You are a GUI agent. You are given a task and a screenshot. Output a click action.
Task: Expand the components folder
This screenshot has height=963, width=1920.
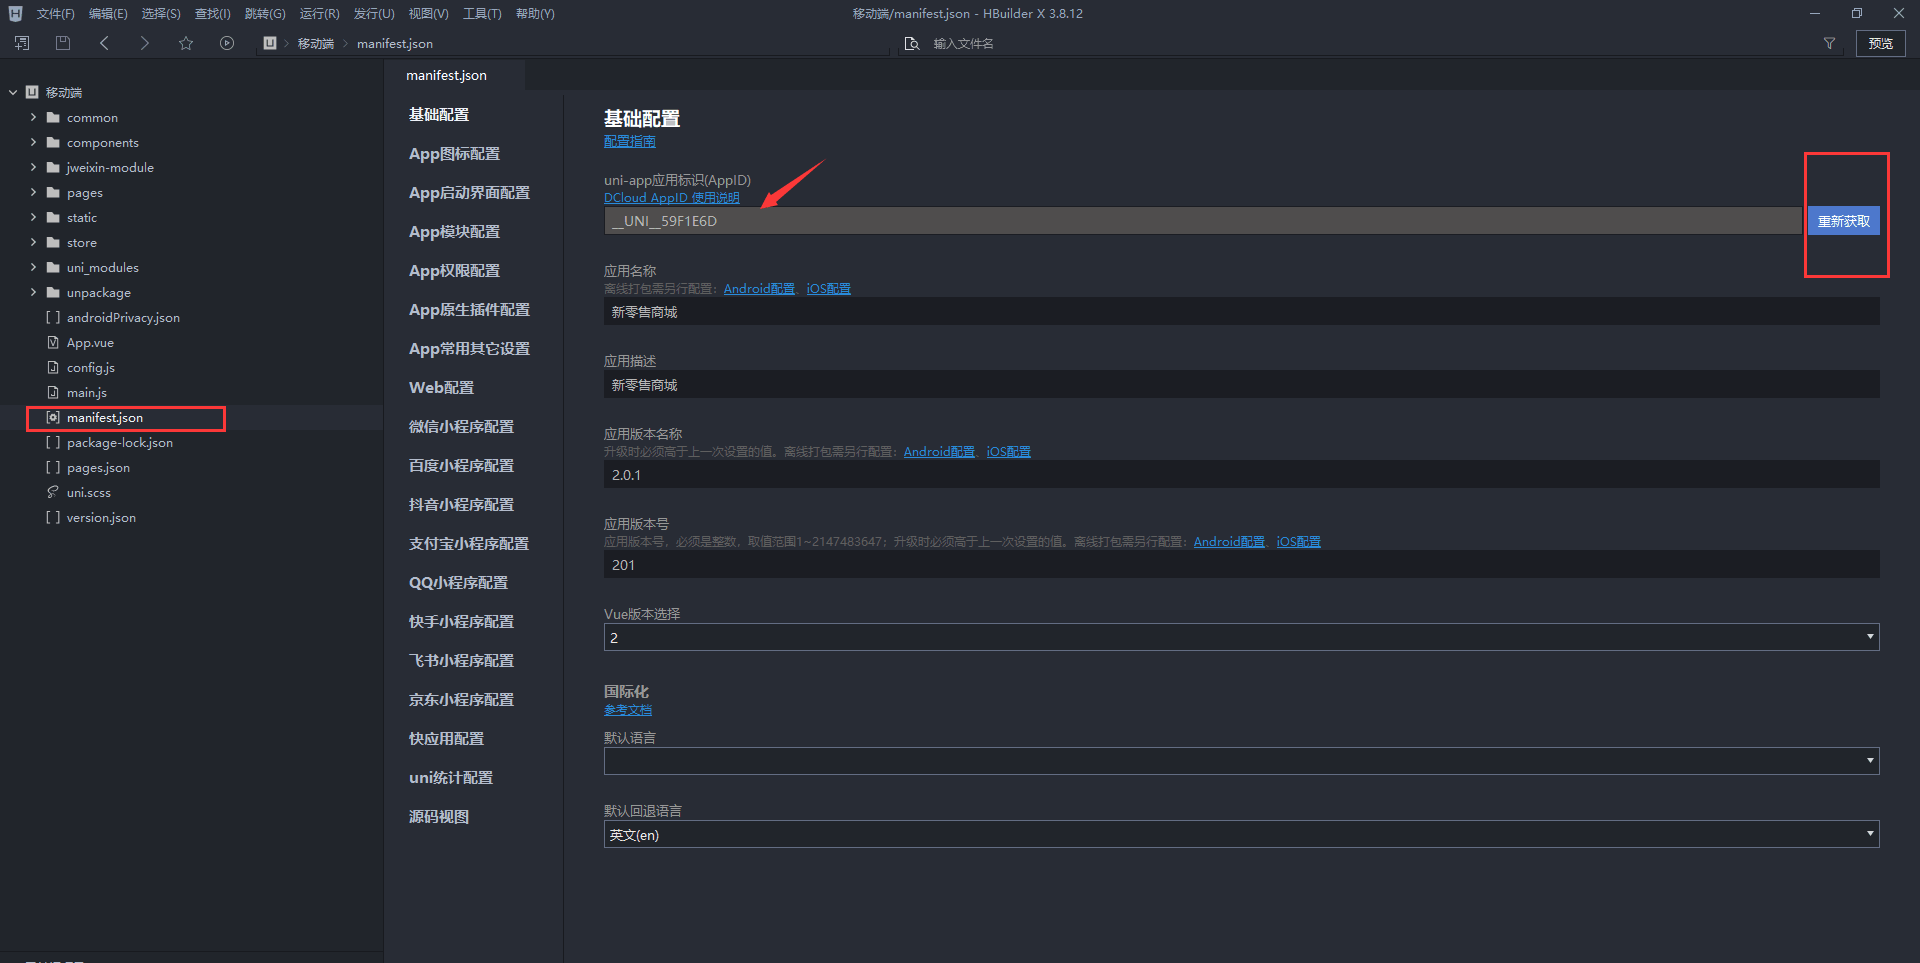click(x=33, y=142)
